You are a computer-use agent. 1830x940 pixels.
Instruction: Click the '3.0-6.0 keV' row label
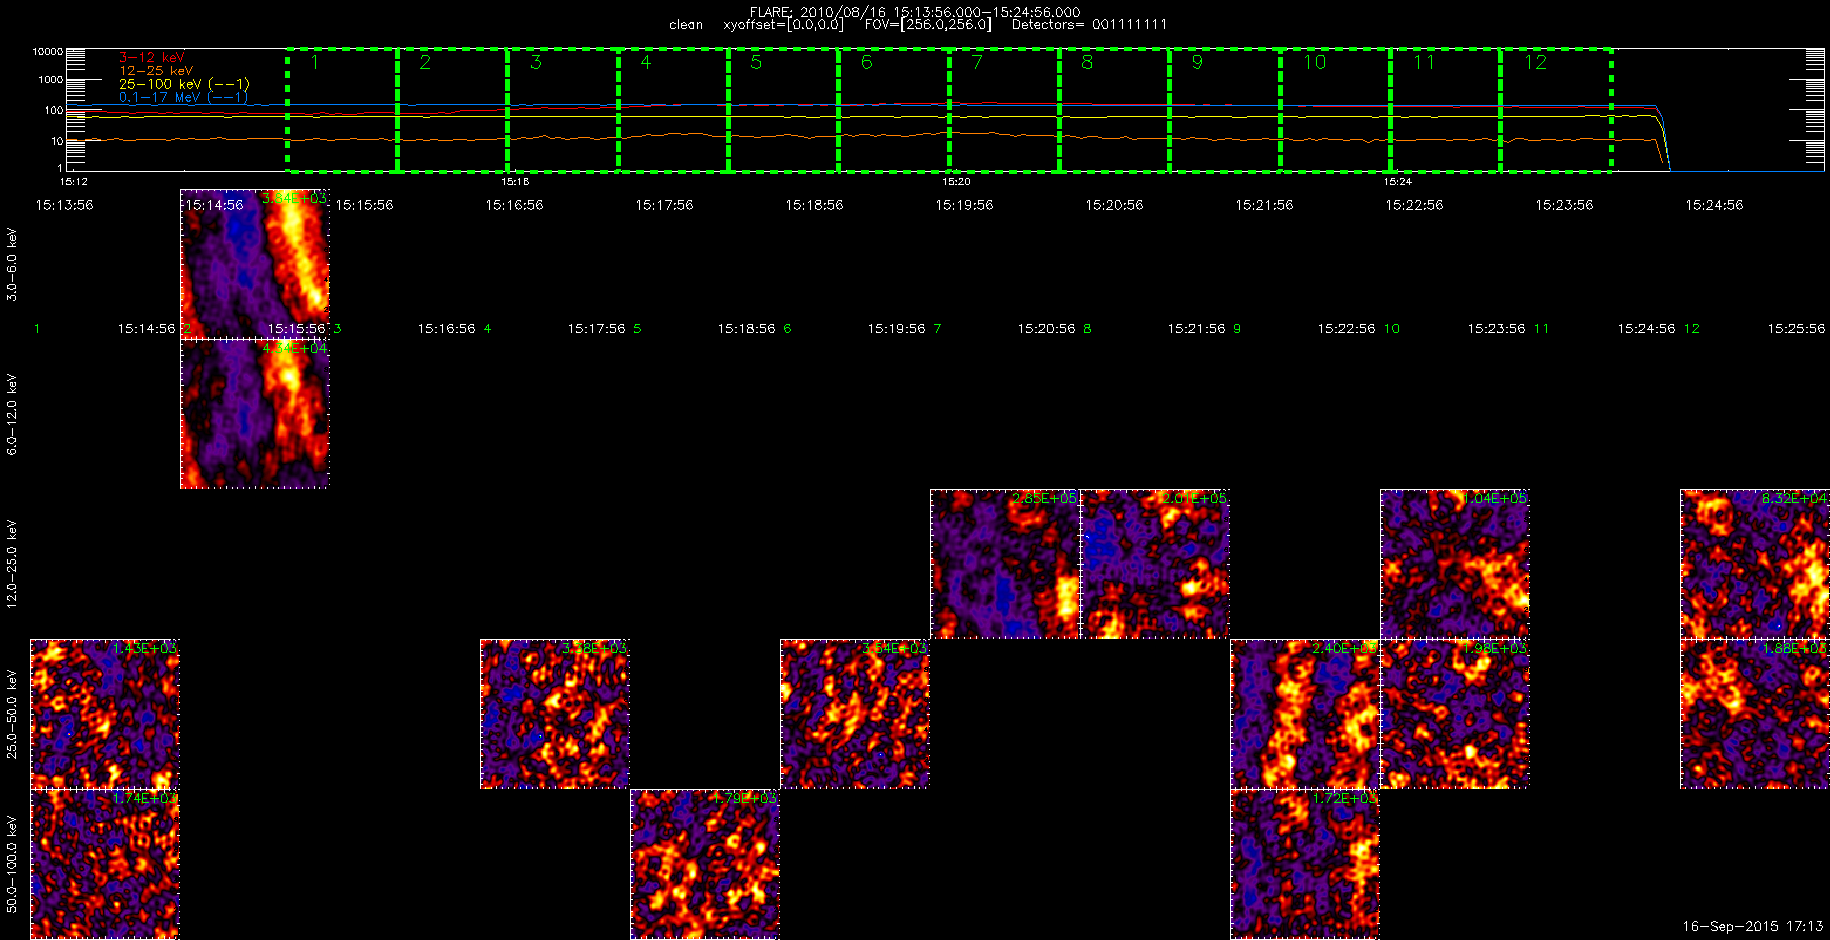point(12,264)
